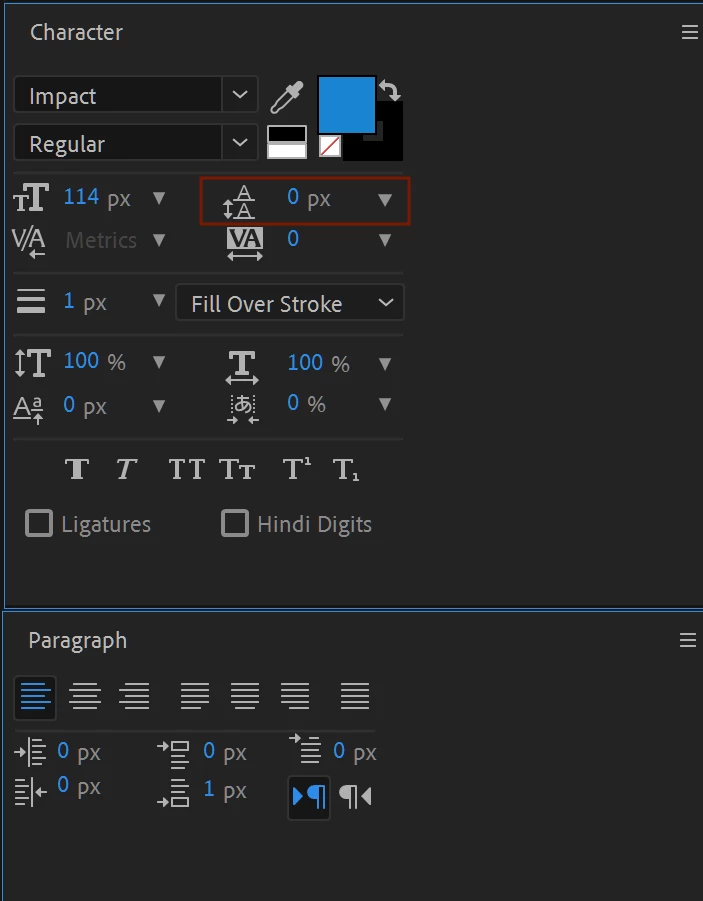Set colors to black and white
The height and width of the screenshot is (901, 703).
click(x=287, y=142)
